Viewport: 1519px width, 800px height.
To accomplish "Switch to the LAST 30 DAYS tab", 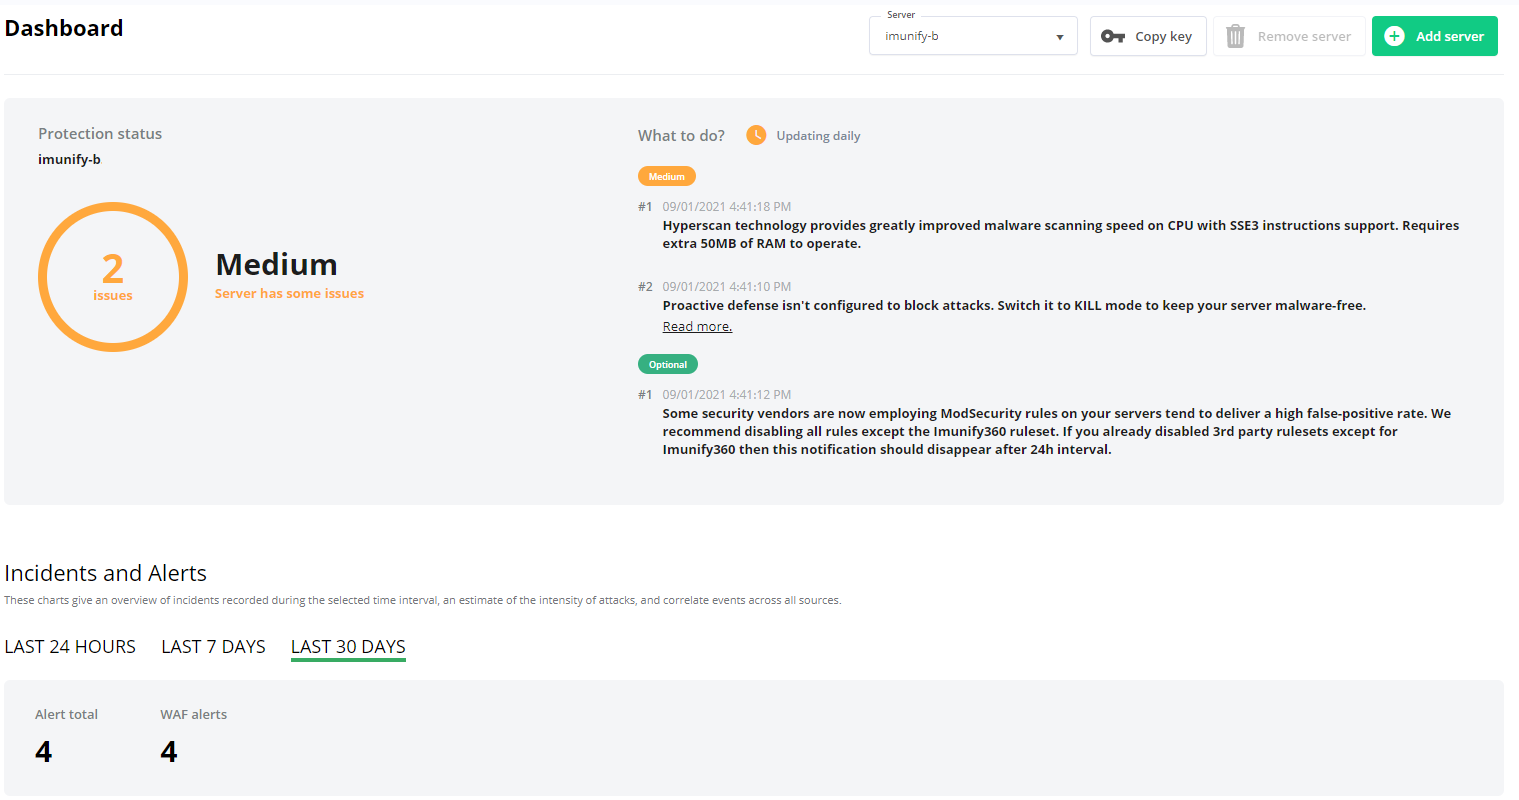I will [x=348, y=646].
